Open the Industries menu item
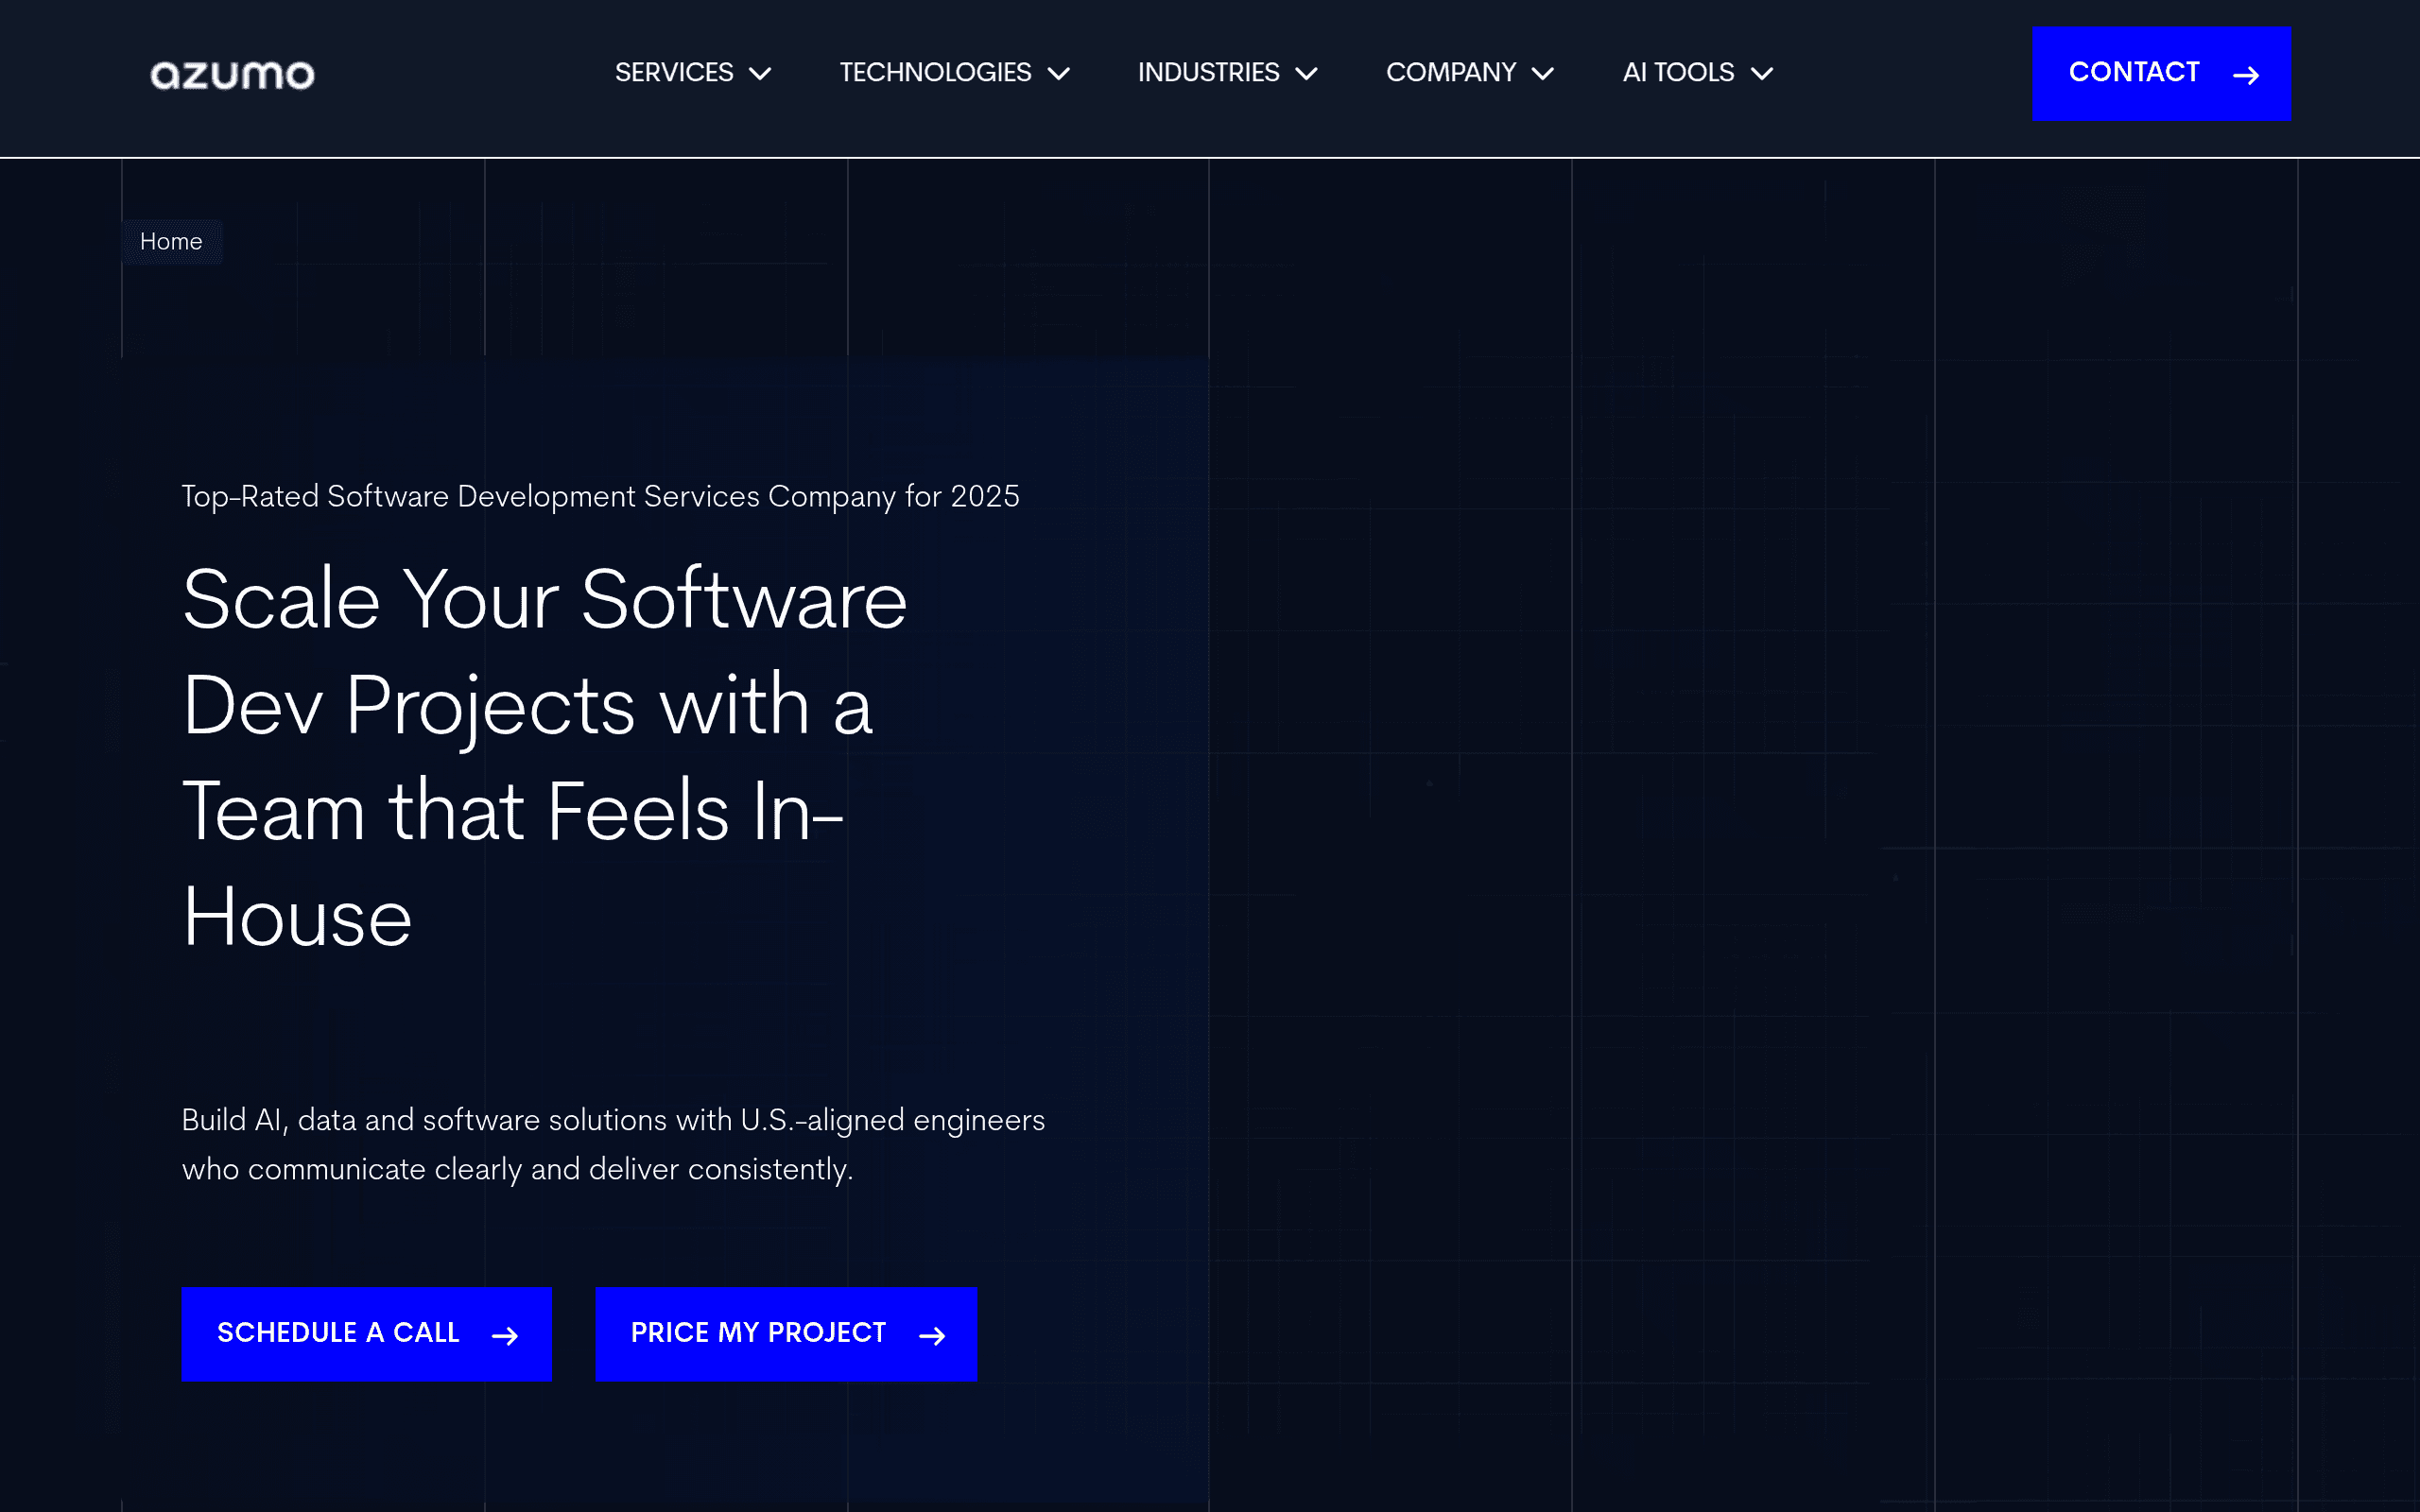 (x=1208, y=72)
